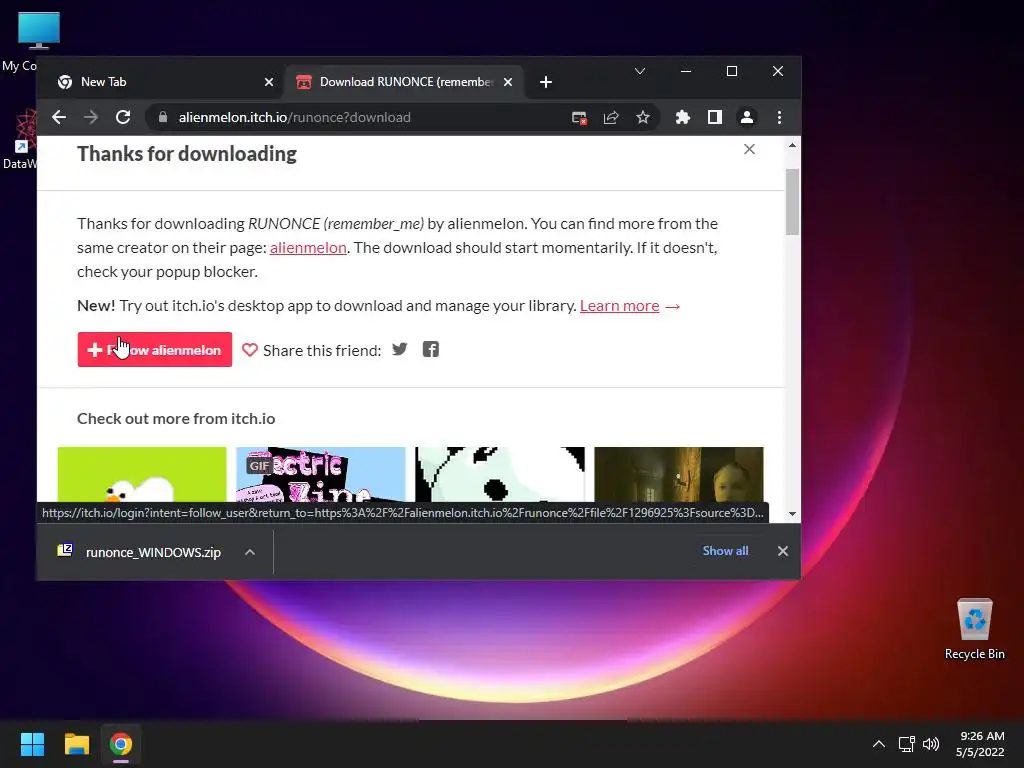The image size is (1024, 768).
Task: Click the page scrollbar down arrow
Action: point(792,514)
